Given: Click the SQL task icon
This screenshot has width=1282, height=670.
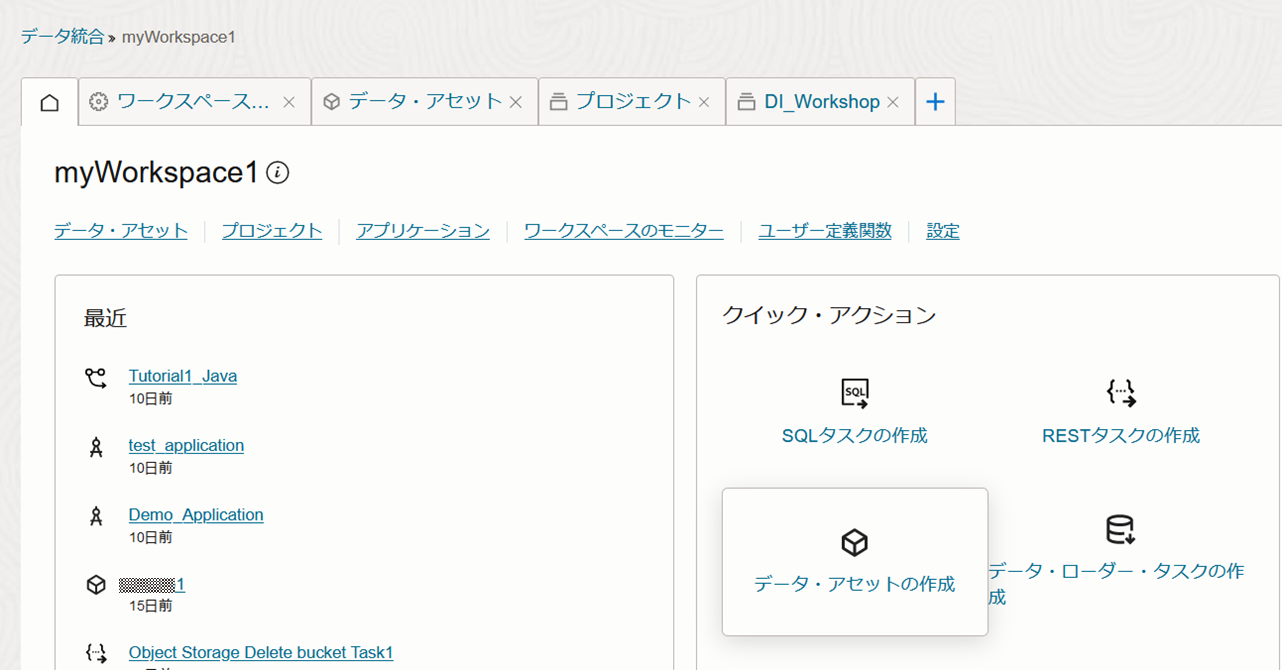Looking at the screenshot, I should (x=855, y=392).
